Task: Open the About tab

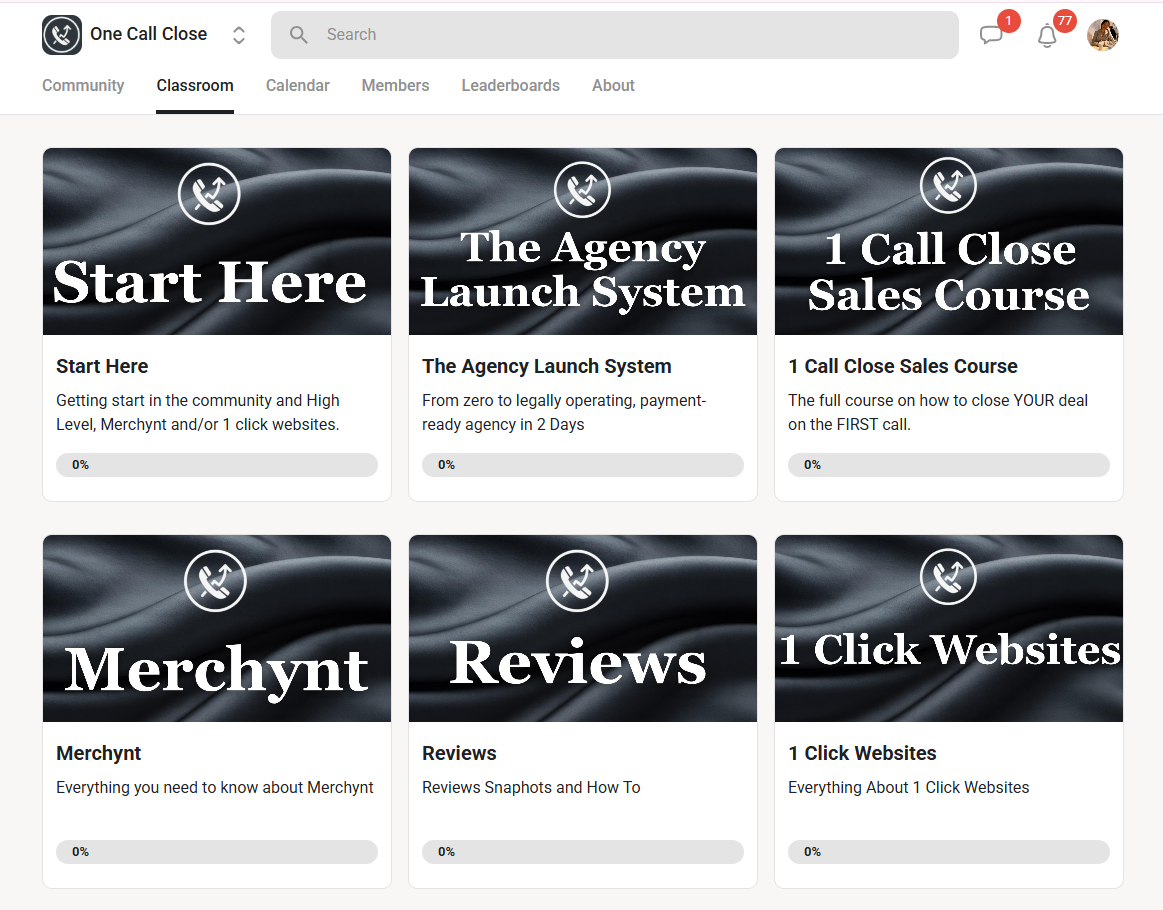Action: [x=613, y=85]
